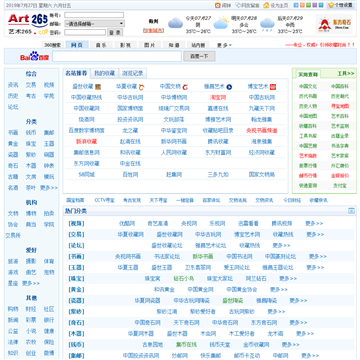Click the alarm clock icon in top bar
Screen dimensions: 360x360
coord(218,5)
